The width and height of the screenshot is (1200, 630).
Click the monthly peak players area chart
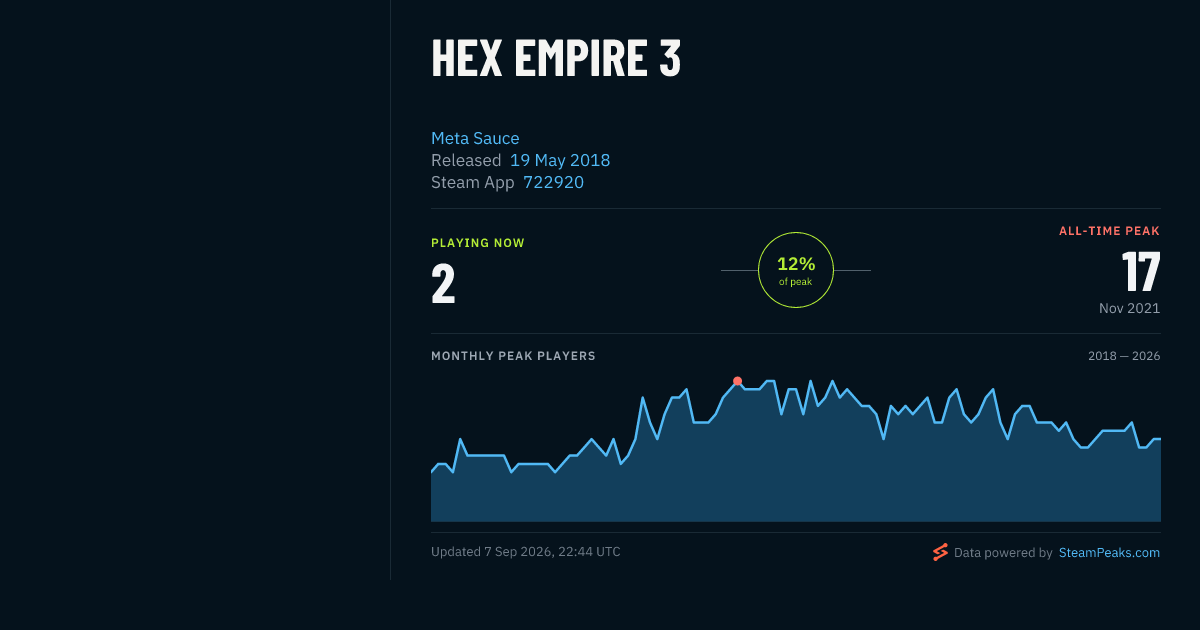pyautogui.click(x=796, y=451)
